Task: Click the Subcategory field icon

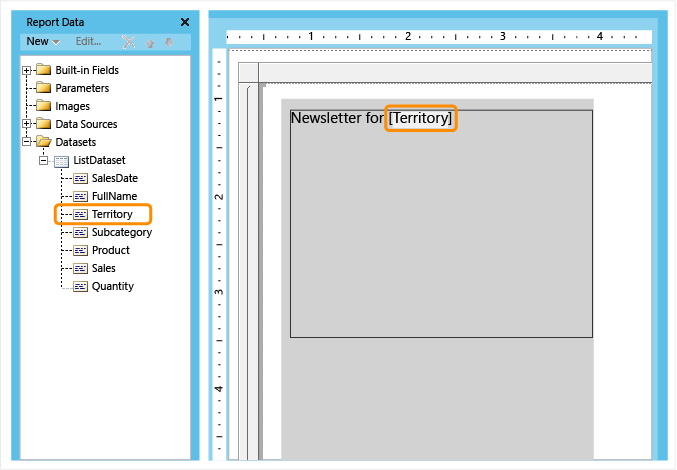Action: coord(80,233)
